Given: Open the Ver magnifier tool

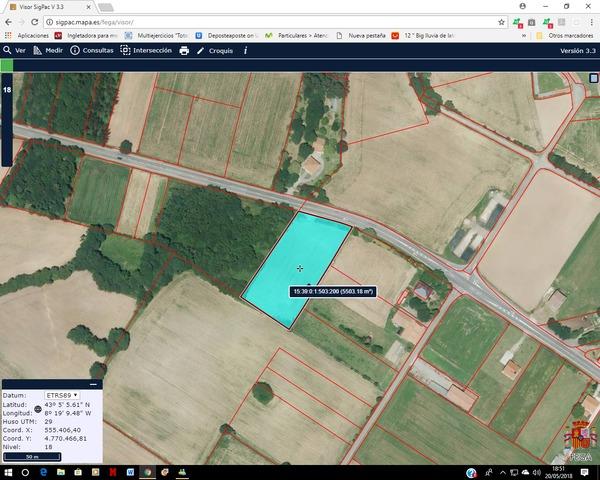Looking at the screenshot, I should [14, 50].
